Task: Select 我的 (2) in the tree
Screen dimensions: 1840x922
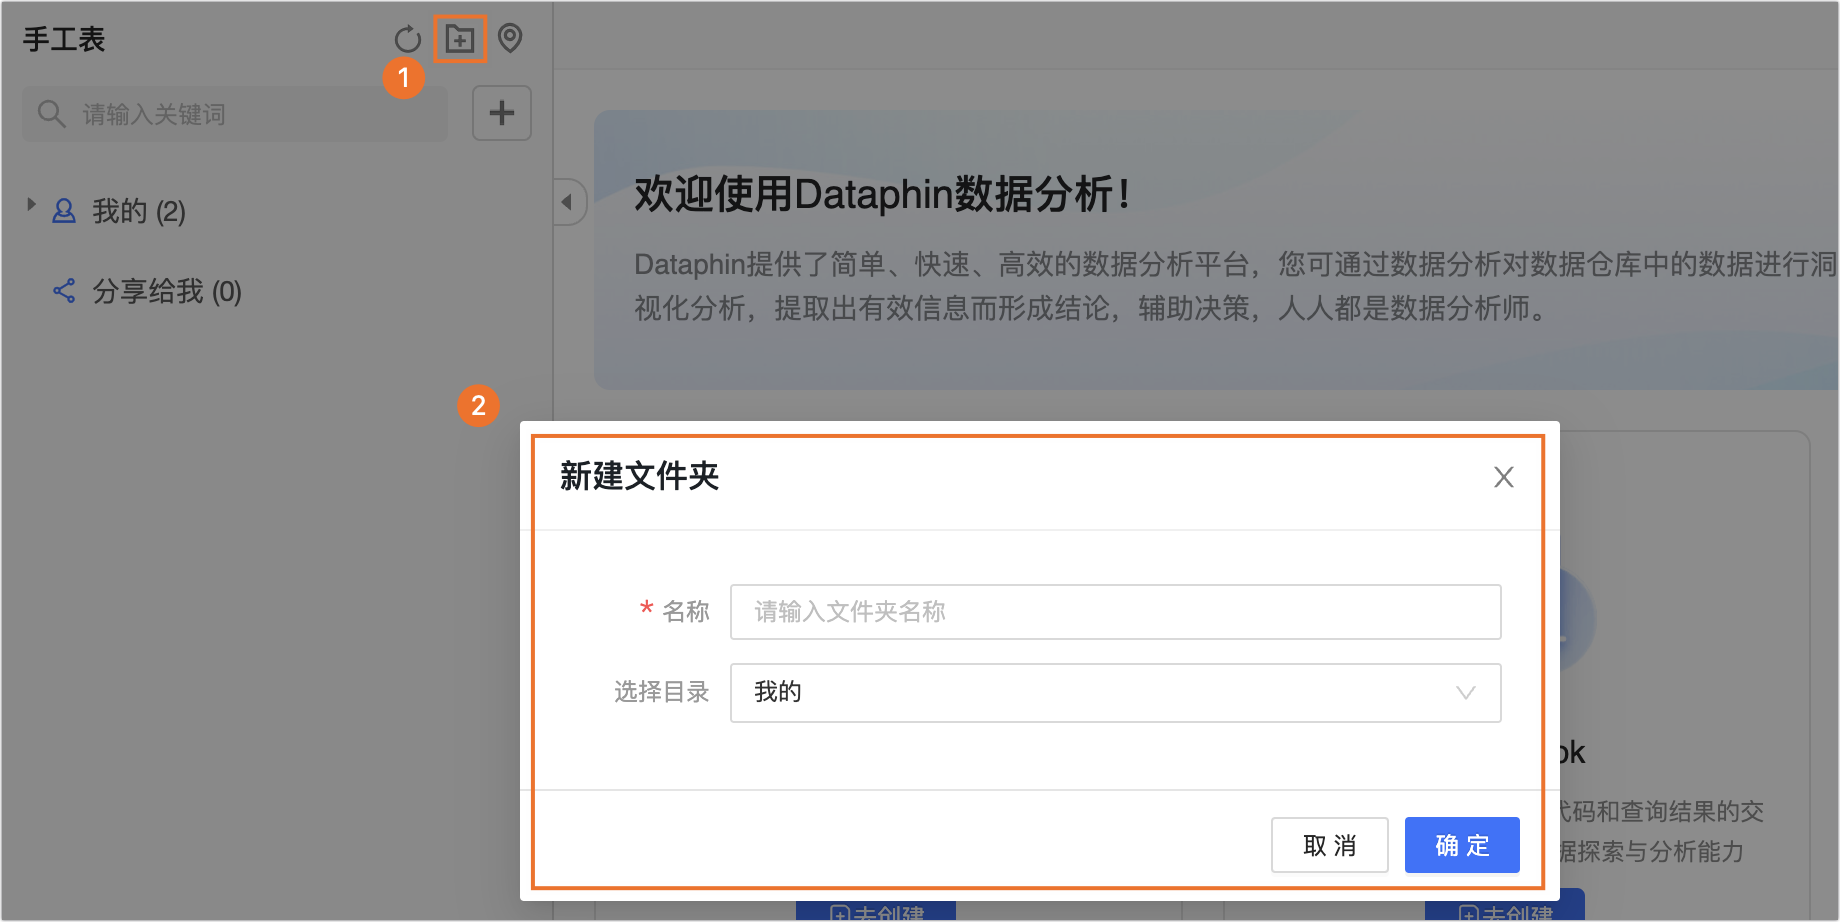Action: point(139,211)
